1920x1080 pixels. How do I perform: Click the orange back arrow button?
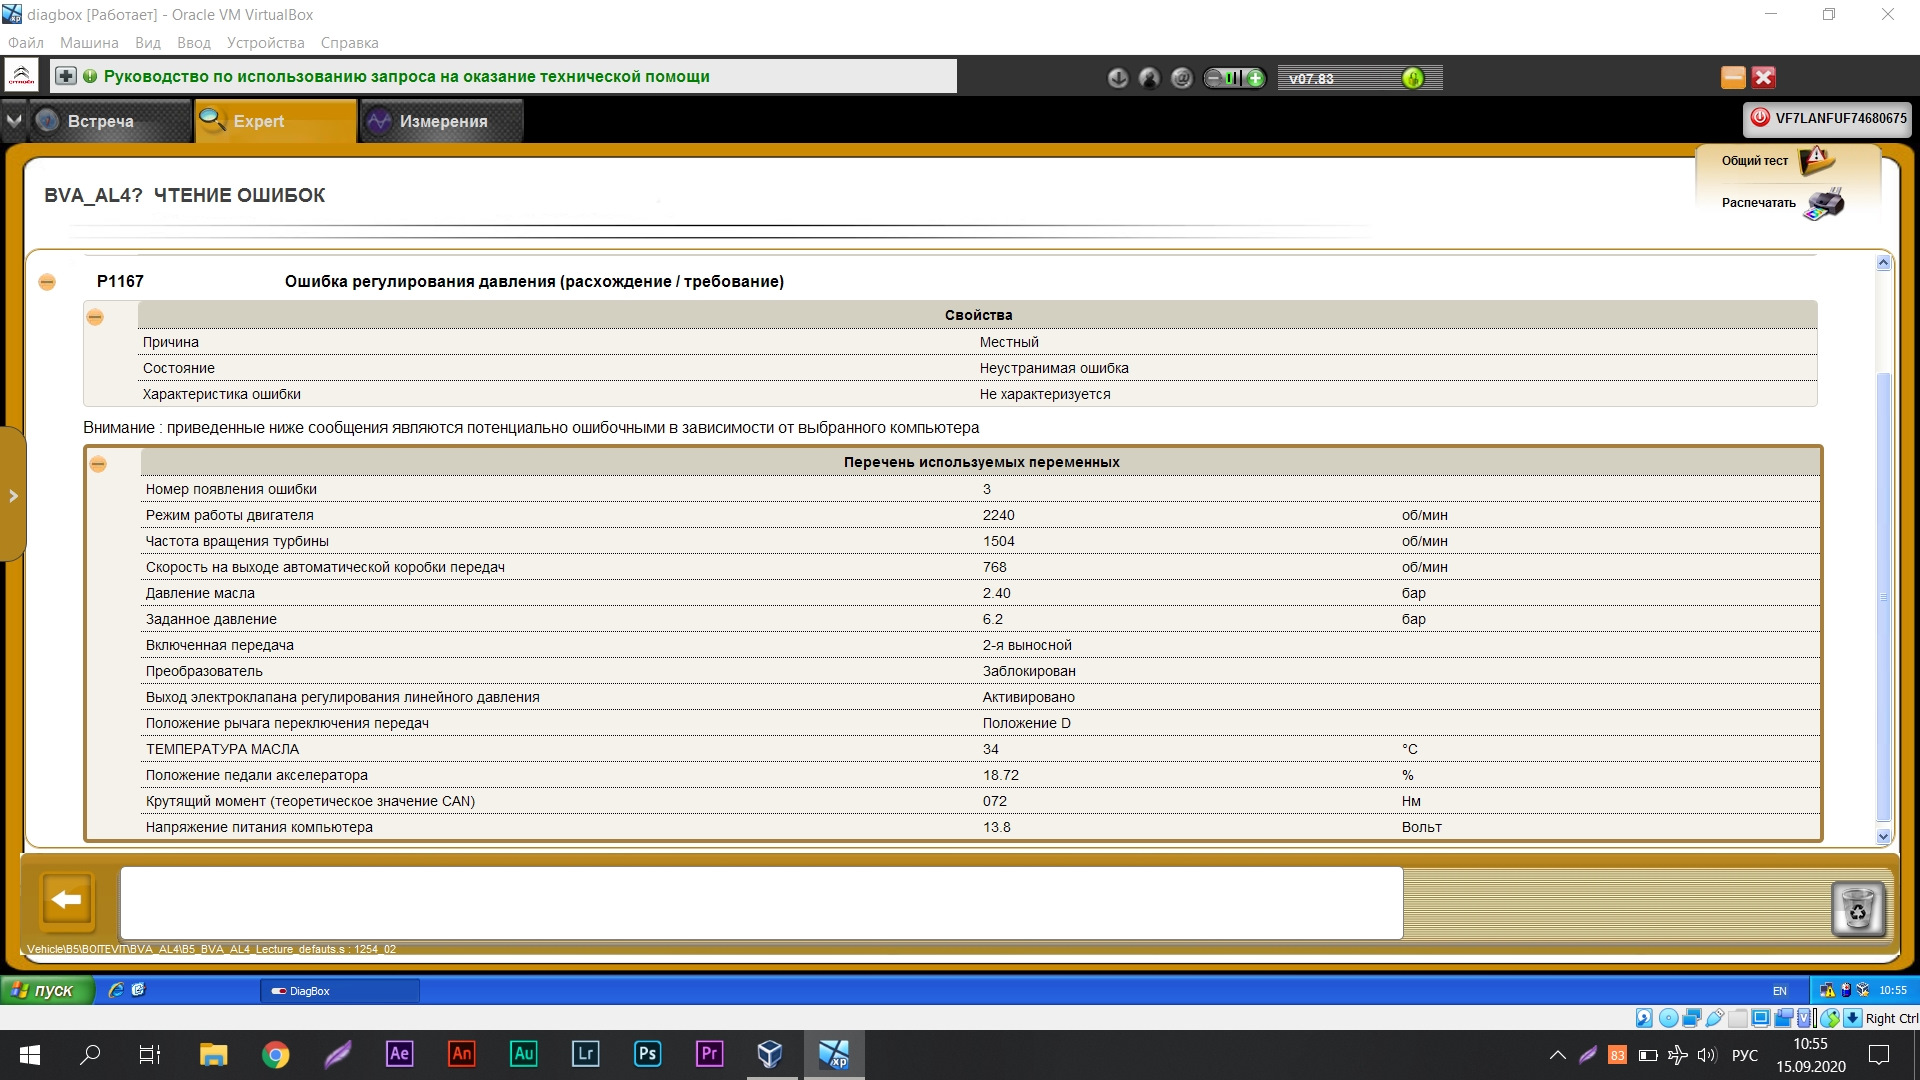67,900
